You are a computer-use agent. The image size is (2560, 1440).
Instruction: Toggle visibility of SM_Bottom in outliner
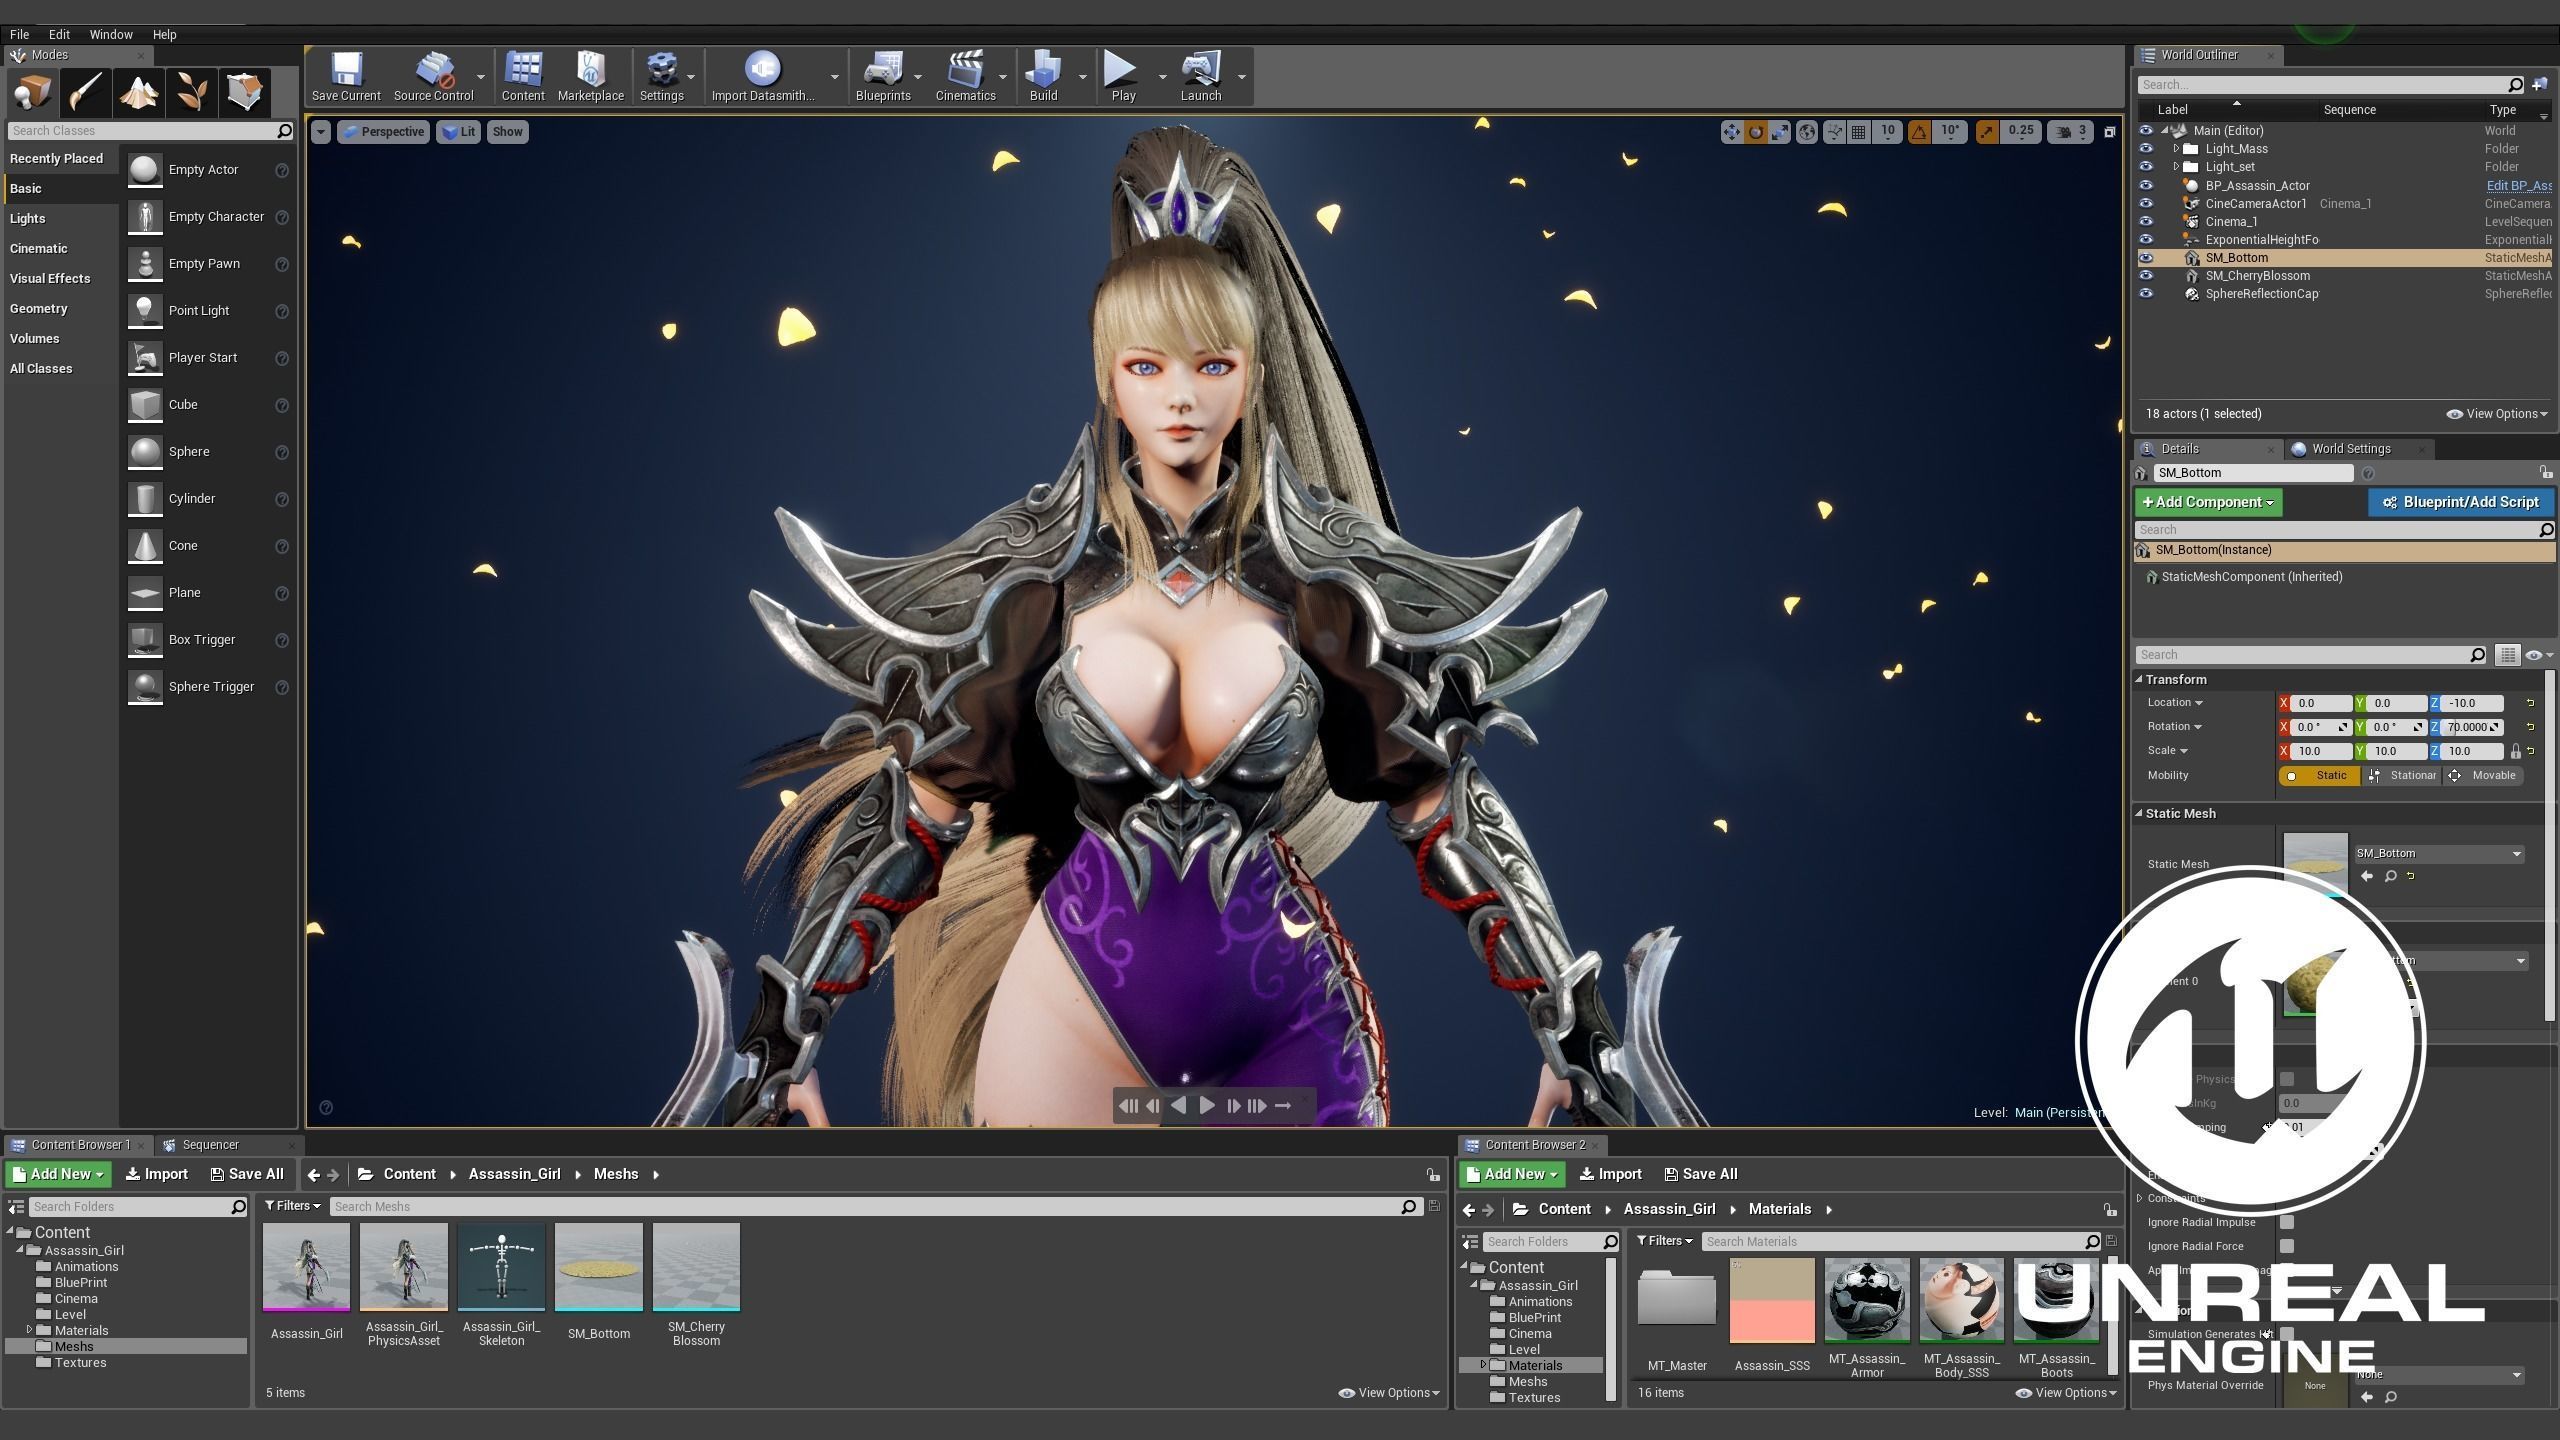pyautogui.click(x=2146, y=258)
